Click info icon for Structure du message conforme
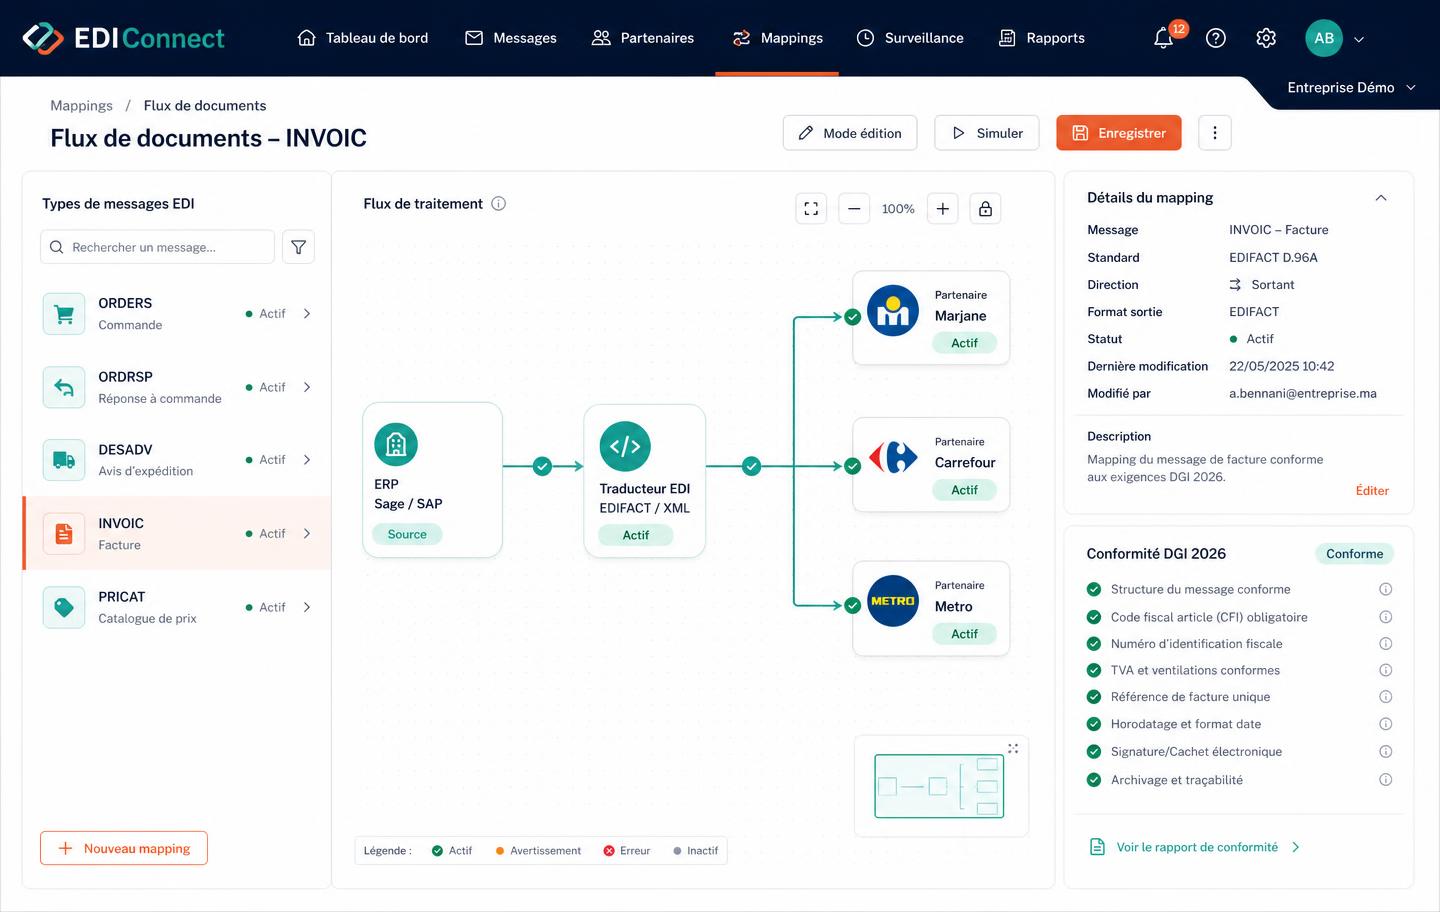1440x912 pixels. tap(1386, 590)
